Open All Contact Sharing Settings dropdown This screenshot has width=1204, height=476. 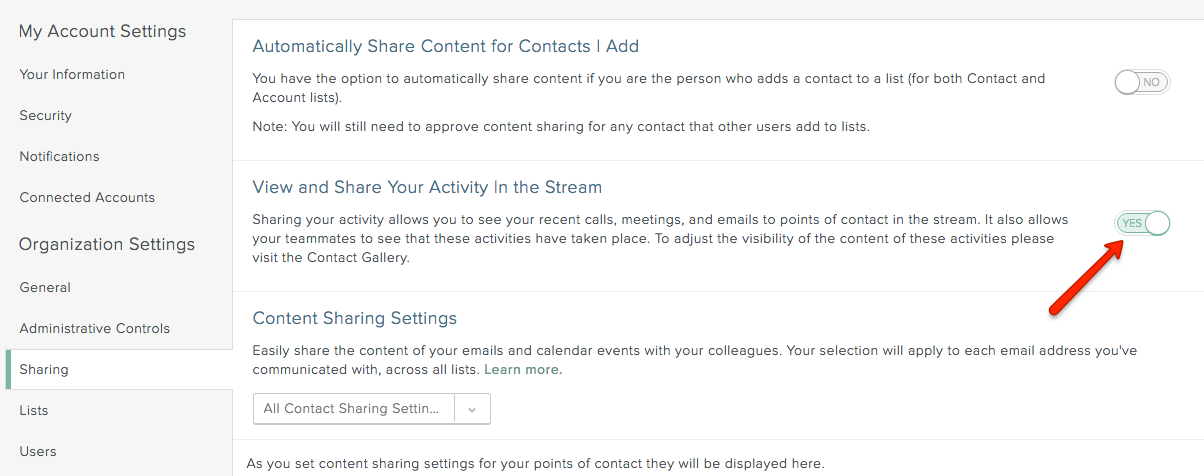(x=371, y=408)
